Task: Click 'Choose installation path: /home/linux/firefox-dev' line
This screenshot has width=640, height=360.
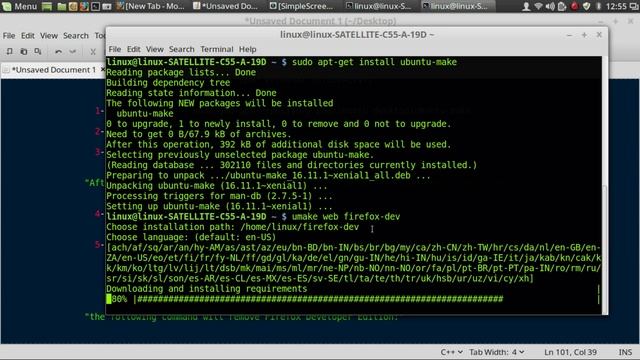Action: point(233,227)
